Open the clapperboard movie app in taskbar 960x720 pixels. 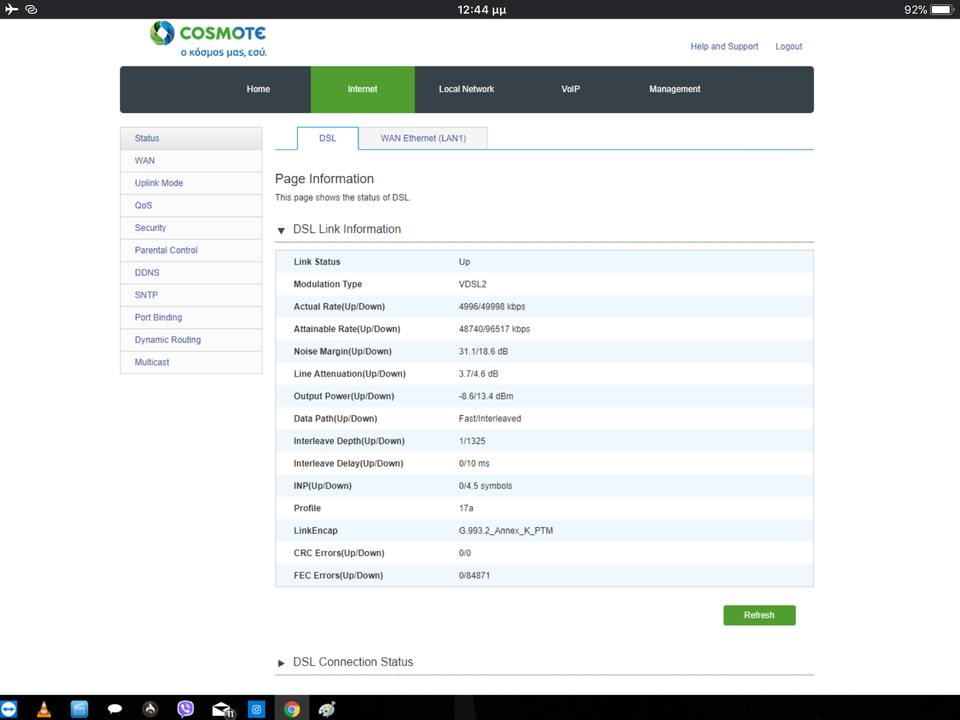coord(79,709)
